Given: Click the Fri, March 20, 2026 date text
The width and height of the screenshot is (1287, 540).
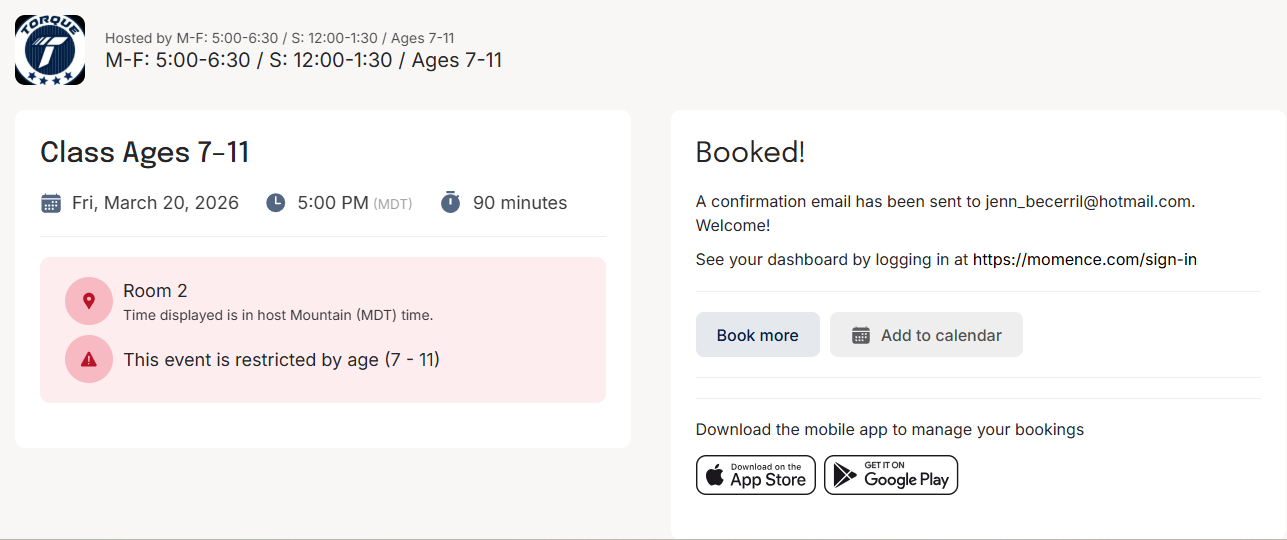Looking at the screenshot, I should point(155,203).
